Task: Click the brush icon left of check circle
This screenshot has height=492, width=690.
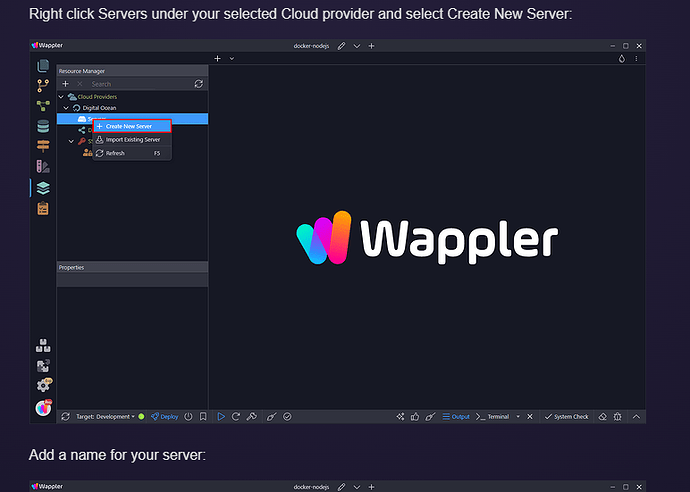Action: click(x=272, y=416)
